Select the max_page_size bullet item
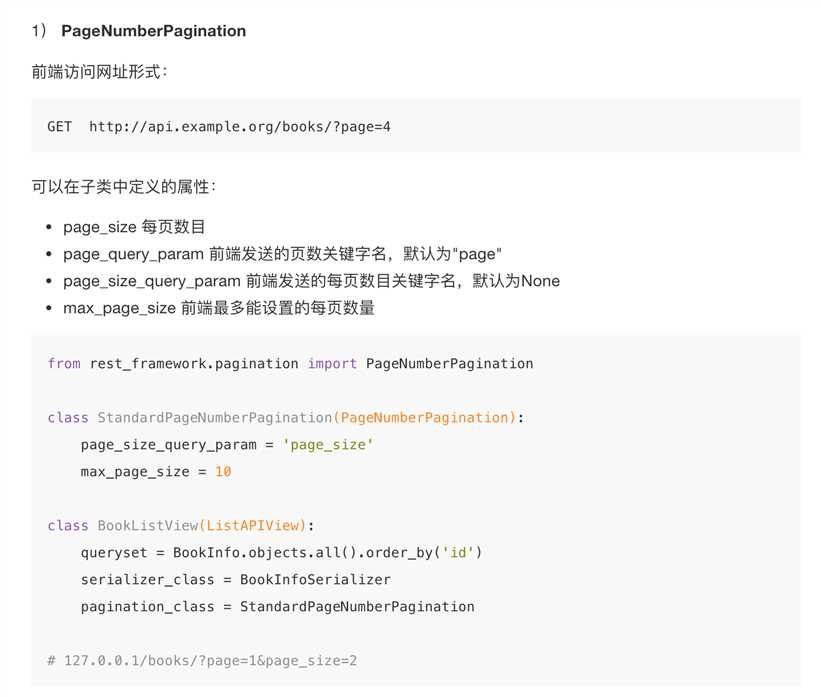 coord(219,308)
